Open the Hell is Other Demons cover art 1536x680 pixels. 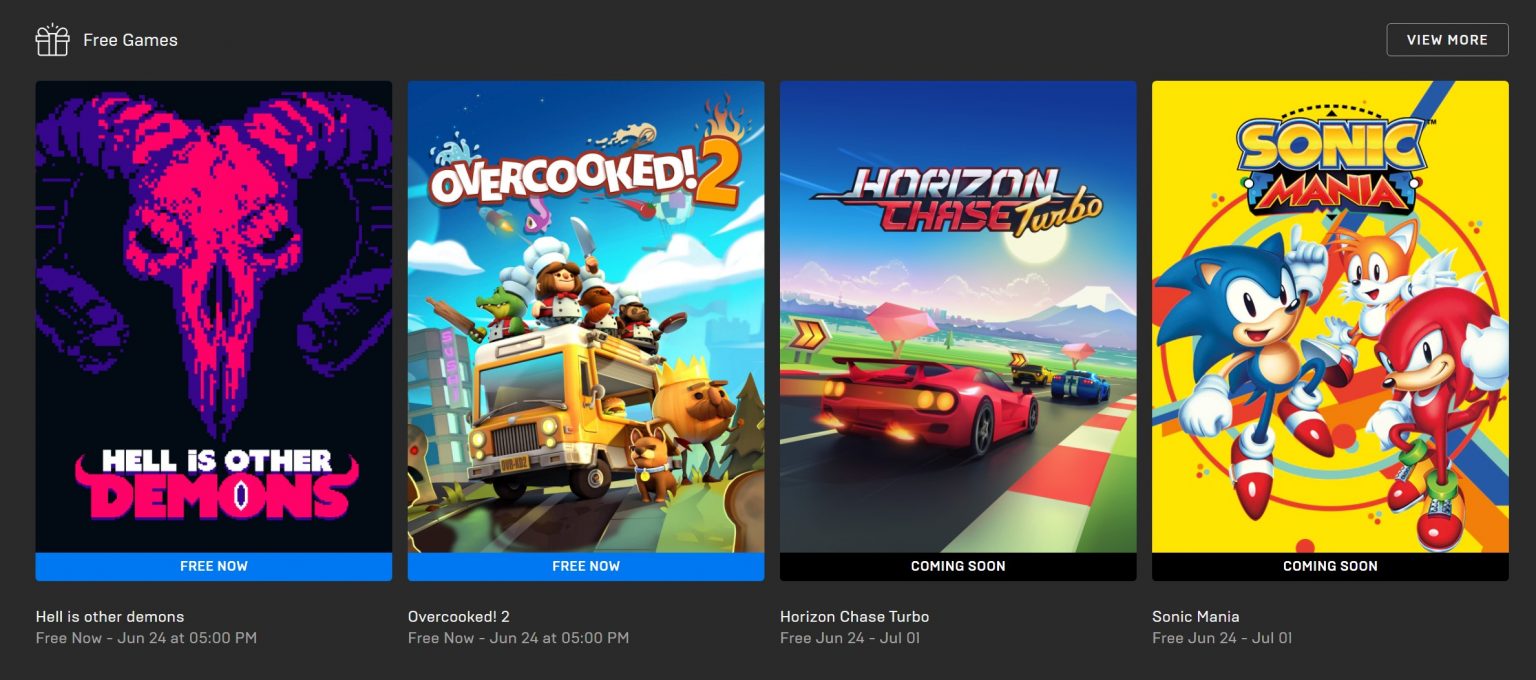pos(214,316)
